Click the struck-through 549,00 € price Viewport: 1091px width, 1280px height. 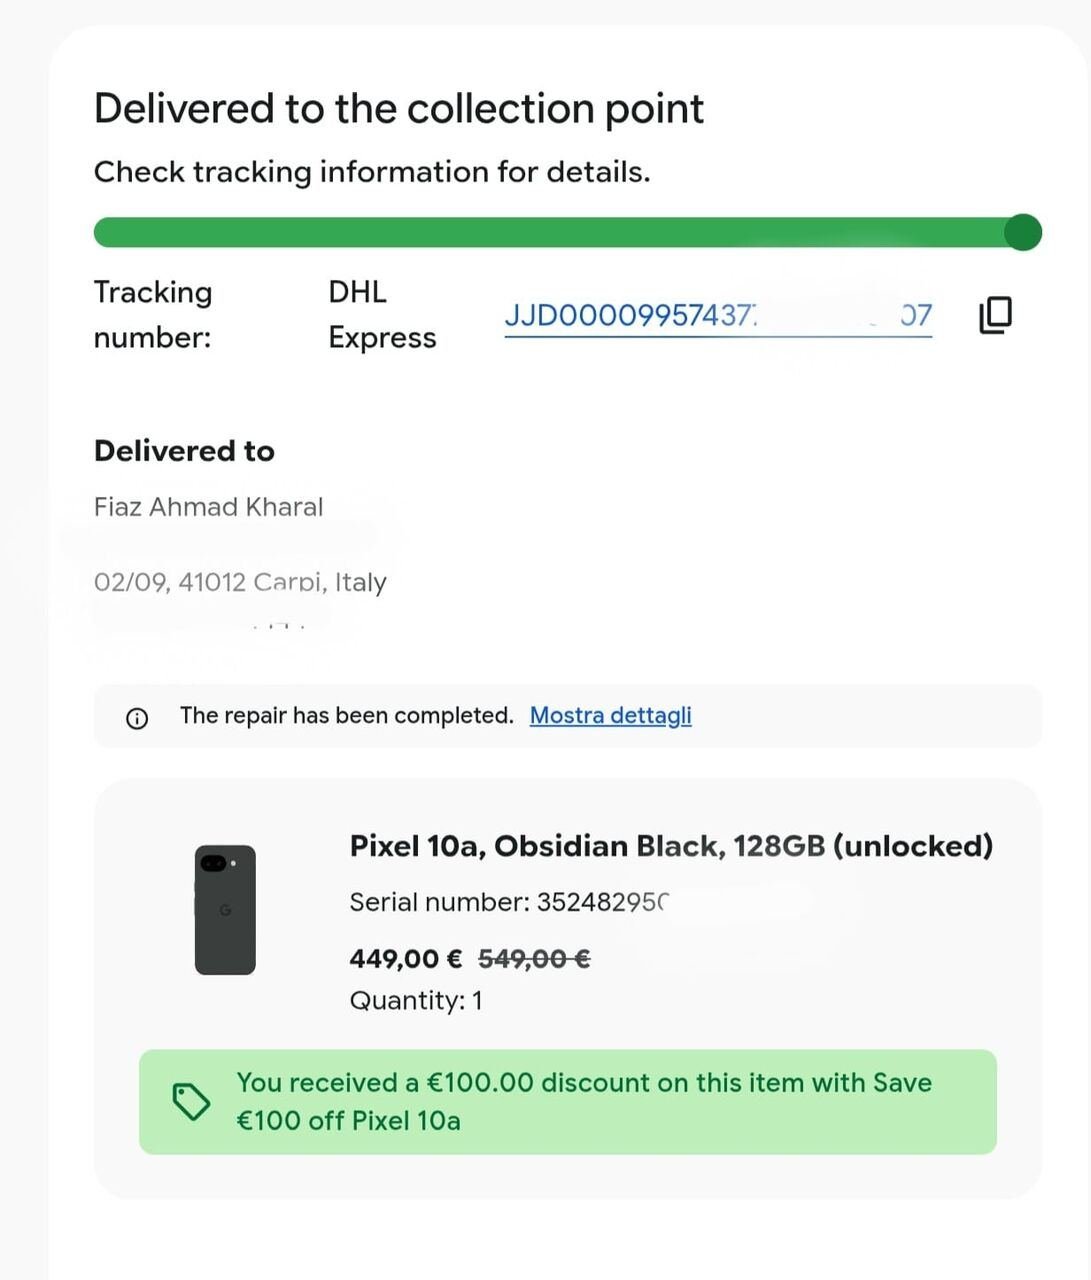point(534,959)
